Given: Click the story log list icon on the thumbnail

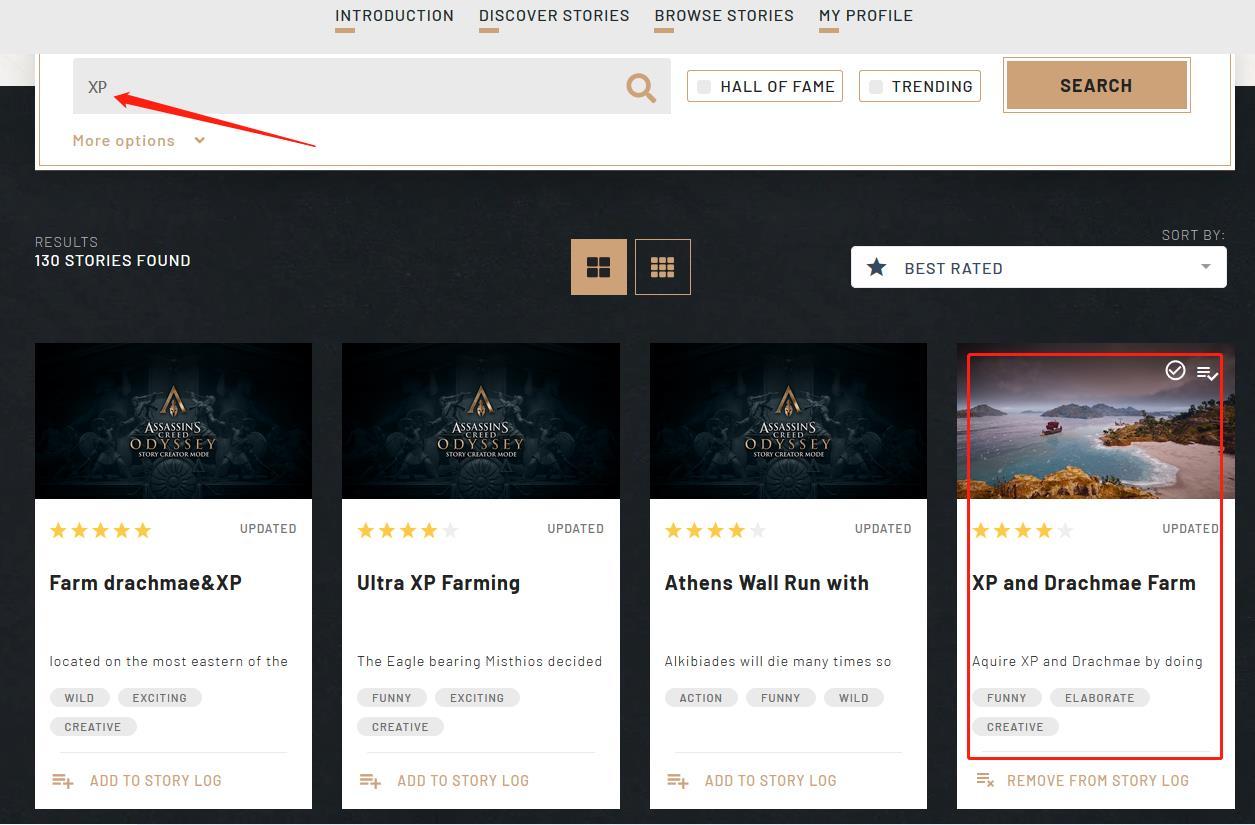Looking at the screenshot, I should 1207,373.
